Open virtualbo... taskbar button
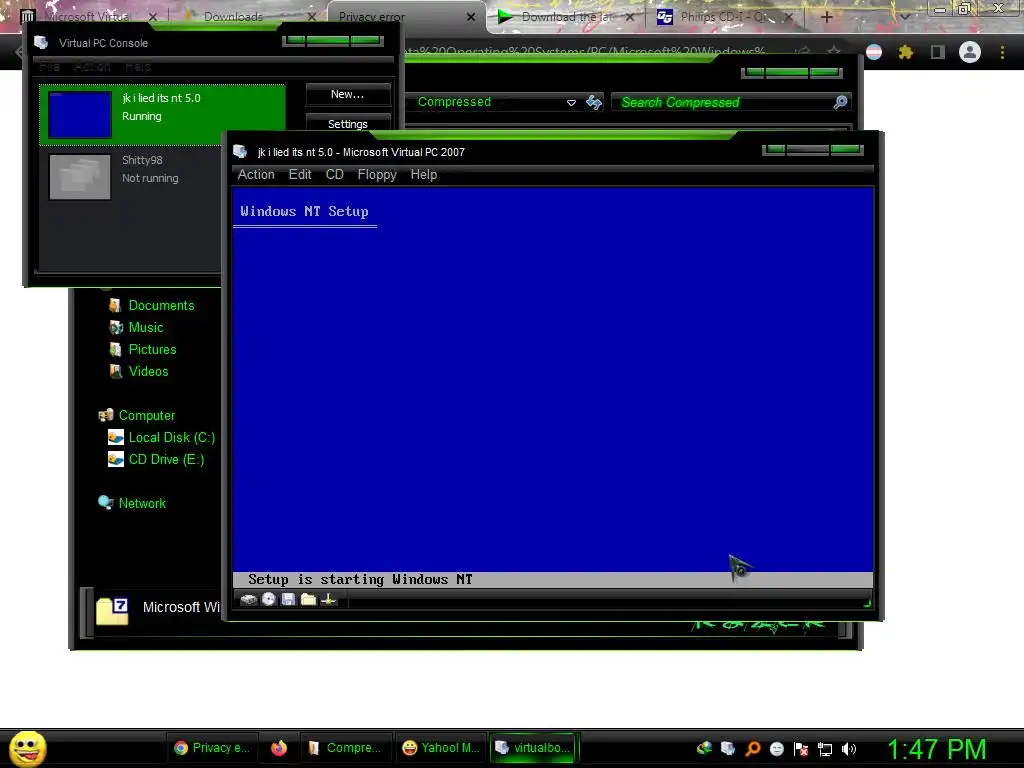This screenshot has height=768, width=1024. pos(533,748)
